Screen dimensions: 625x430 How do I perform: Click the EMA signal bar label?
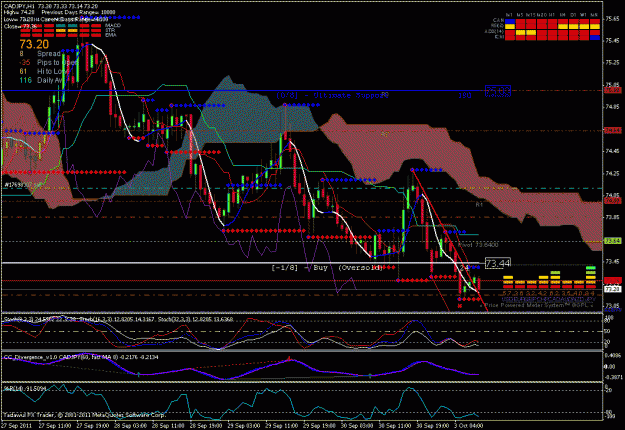[110, 35]
